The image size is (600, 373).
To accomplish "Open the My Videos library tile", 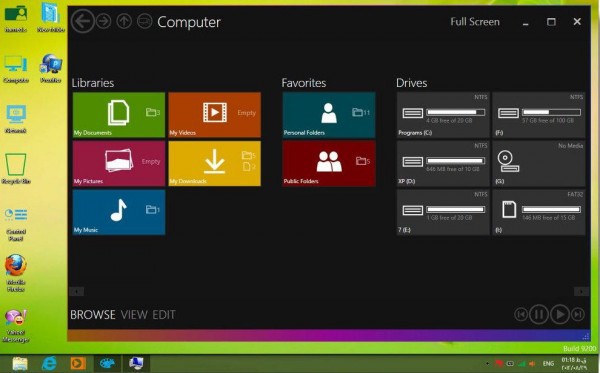I will (x=215, y=115).
